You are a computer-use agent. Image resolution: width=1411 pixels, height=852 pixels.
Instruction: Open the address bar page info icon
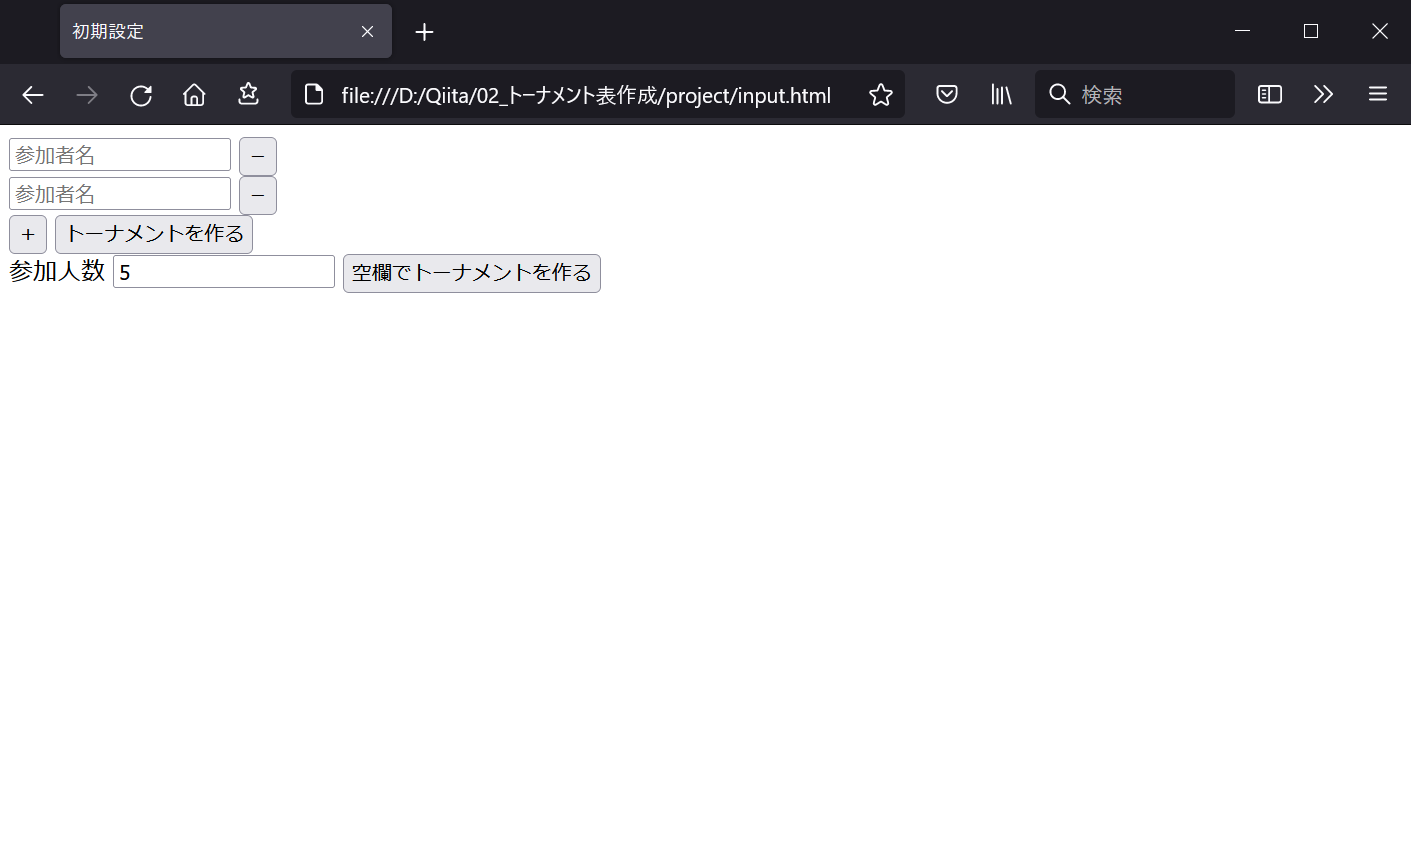pyautogui.click(x=313, y=94)
